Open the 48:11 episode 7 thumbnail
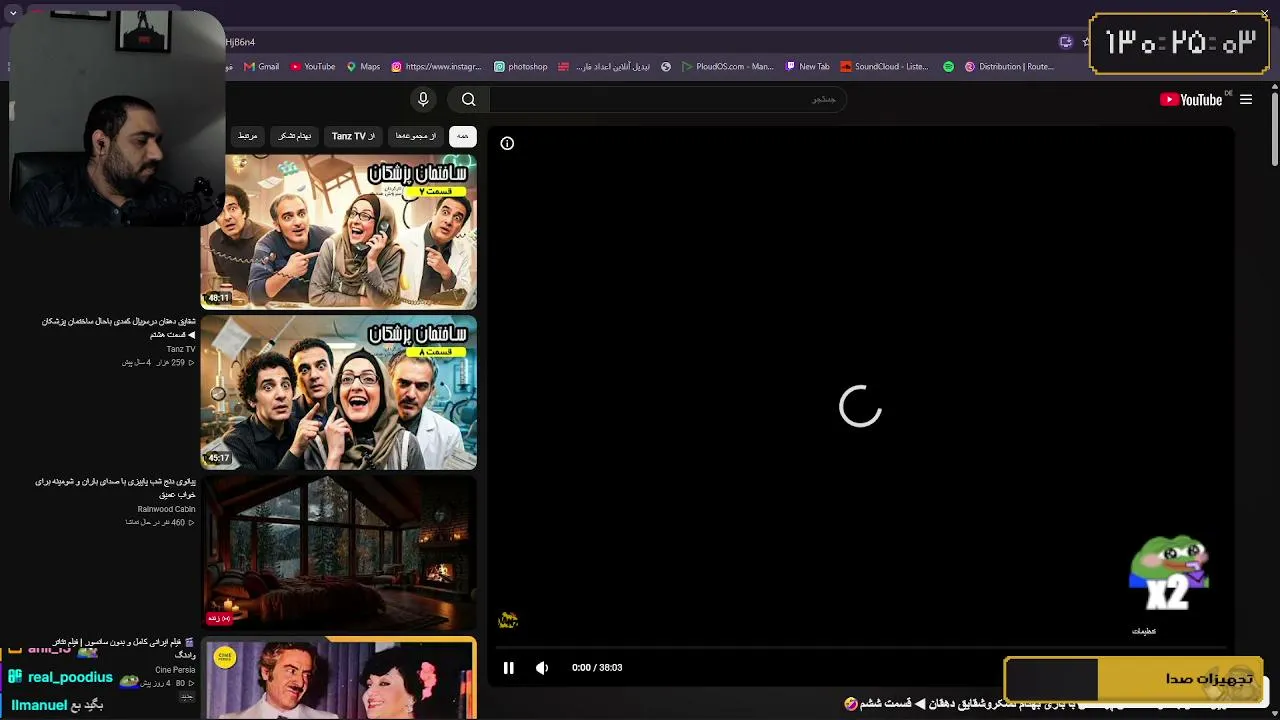Screen dimensions: 1280x720 pyautogui.click(x=339, y=231)
